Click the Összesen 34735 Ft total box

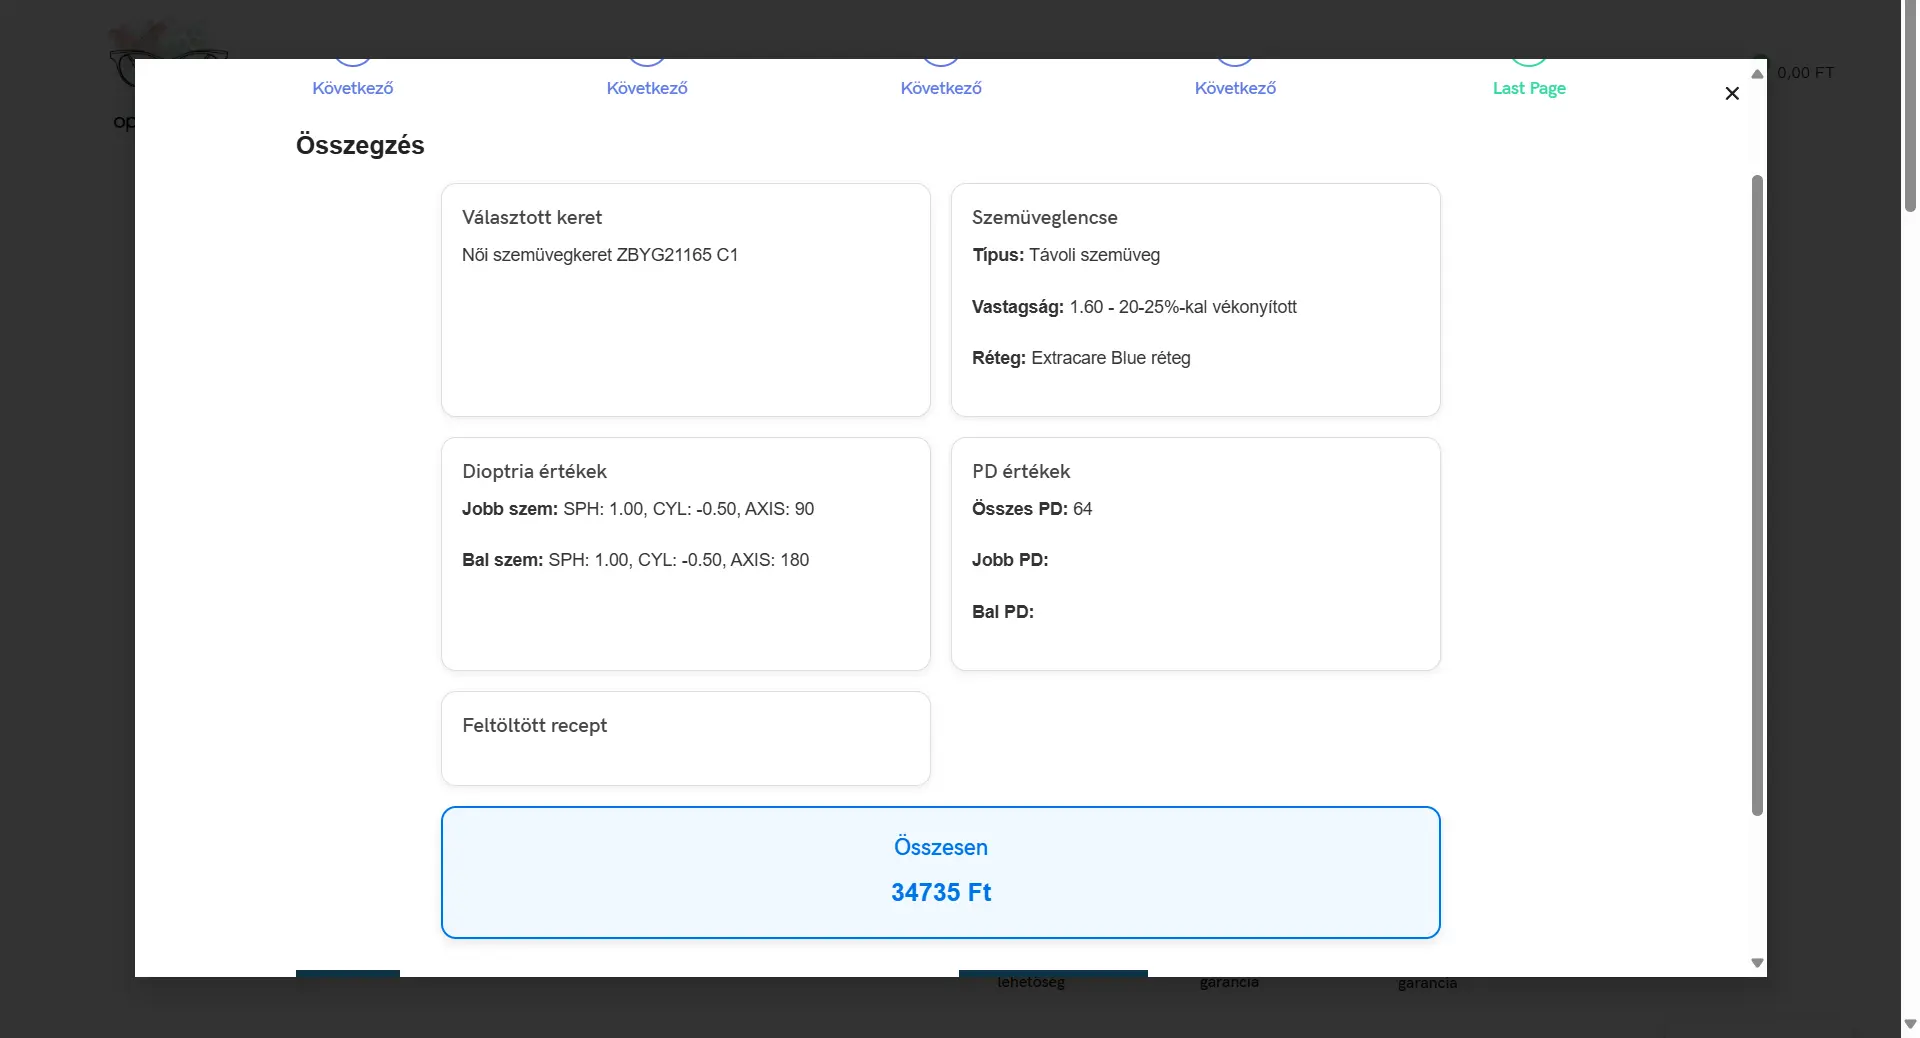coord(940,872)
